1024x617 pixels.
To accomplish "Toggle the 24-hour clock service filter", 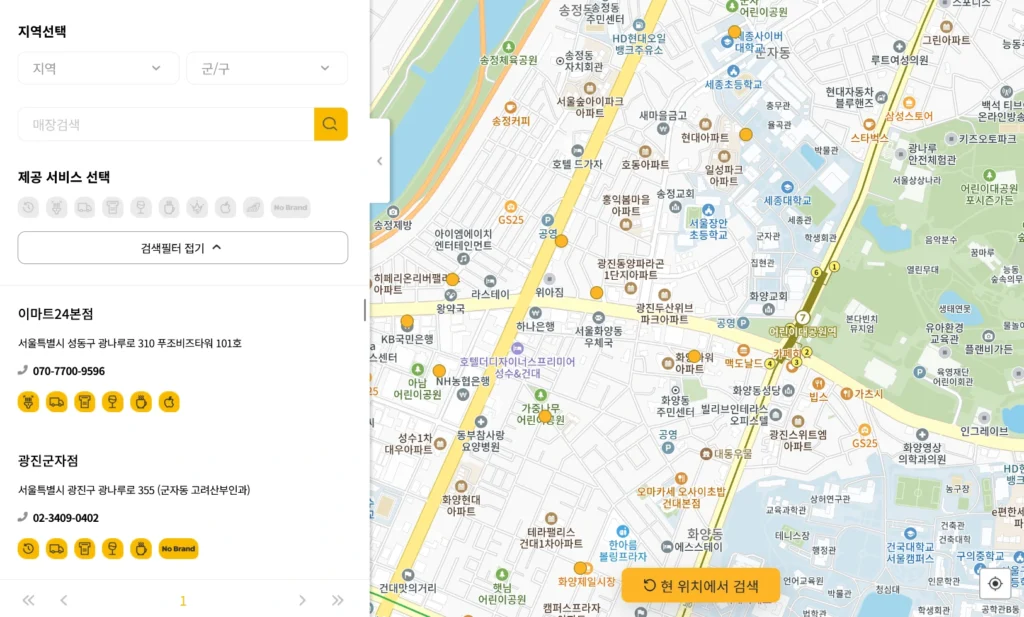I will coord(28,207).
